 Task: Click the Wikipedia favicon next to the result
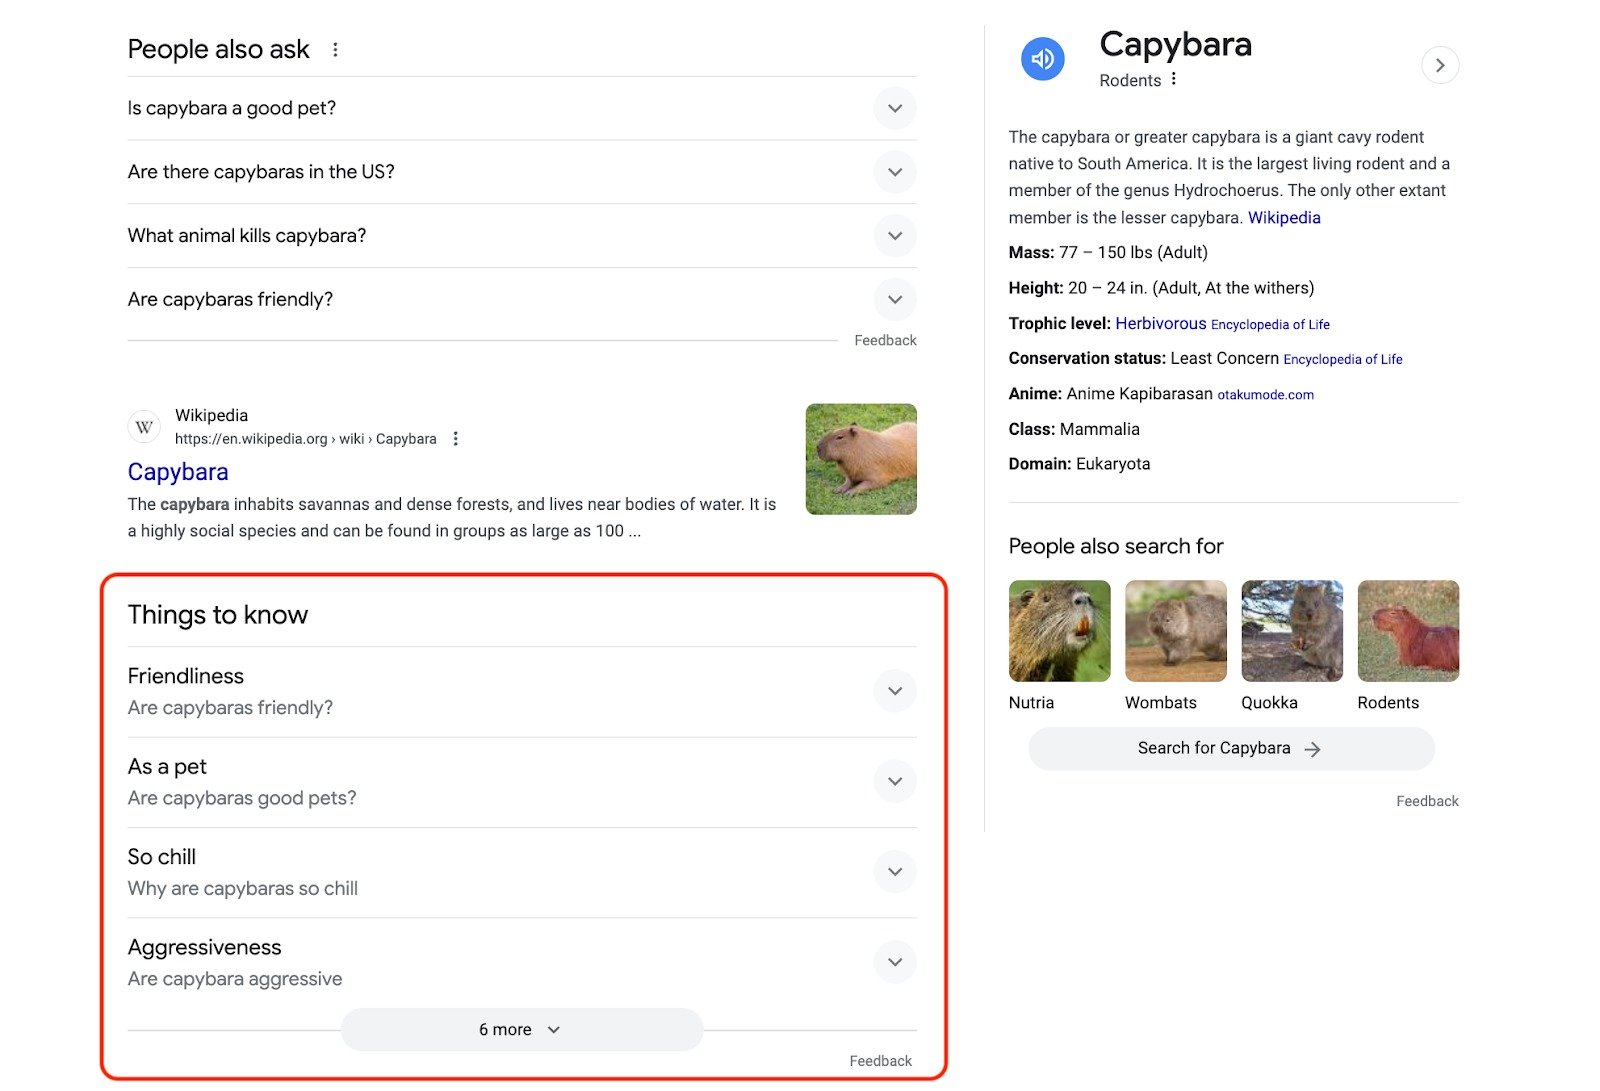coord(144,426)
